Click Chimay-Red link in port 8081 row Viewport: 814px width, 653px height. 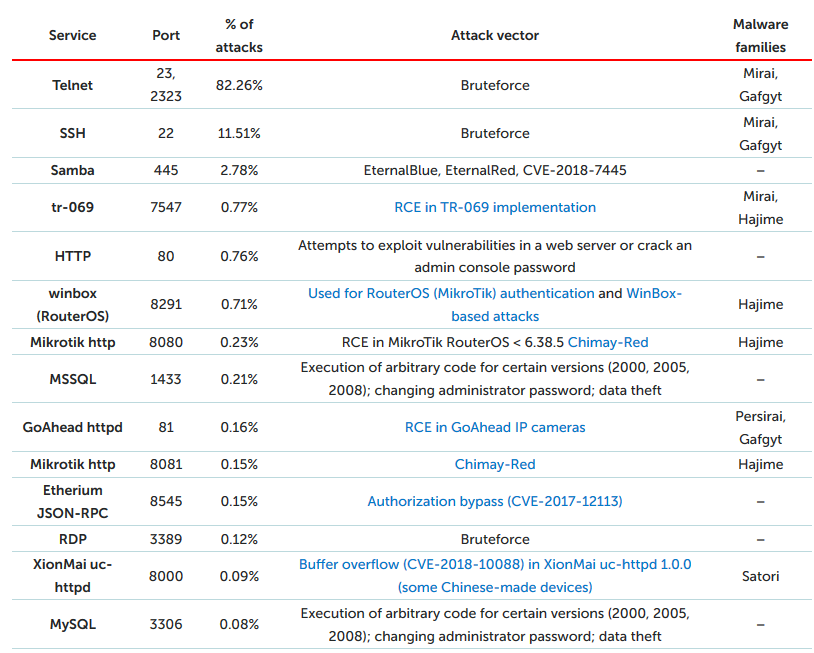(495, 464)
